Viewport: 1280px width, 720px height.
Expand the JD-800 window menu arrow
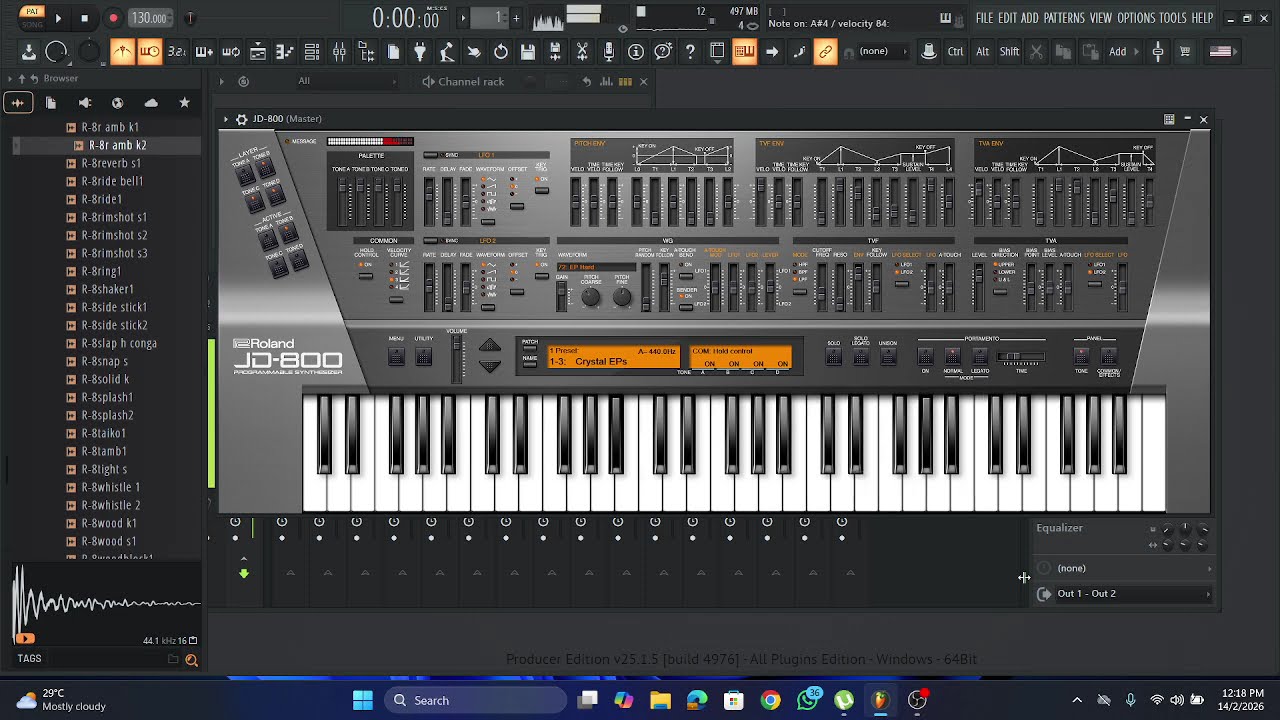[x=226, y=119]
